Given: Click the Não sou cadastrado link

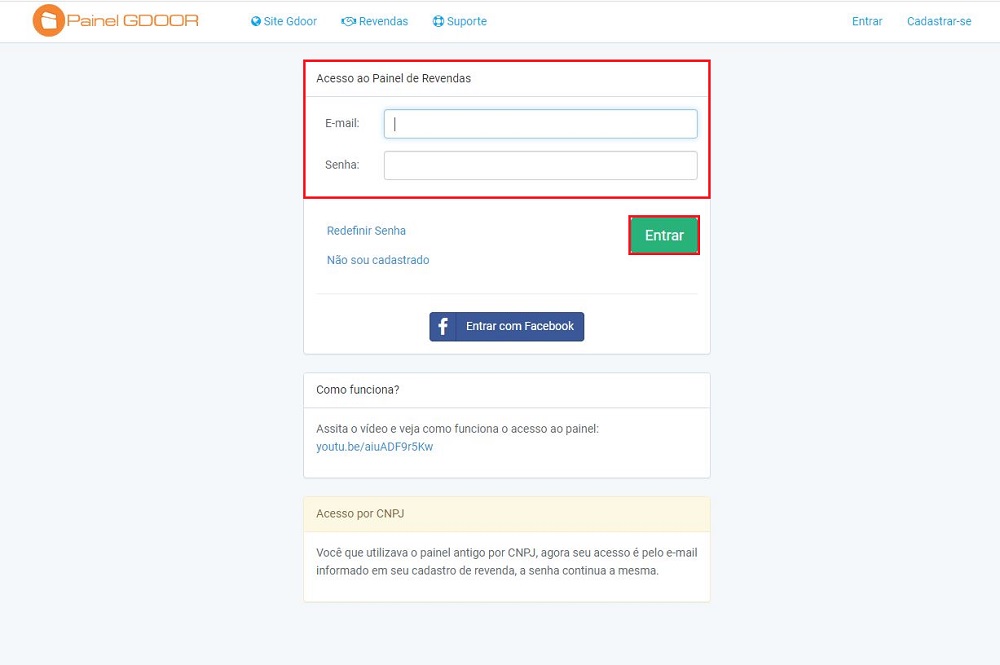Looking at the screenshot, I should 378,260.
